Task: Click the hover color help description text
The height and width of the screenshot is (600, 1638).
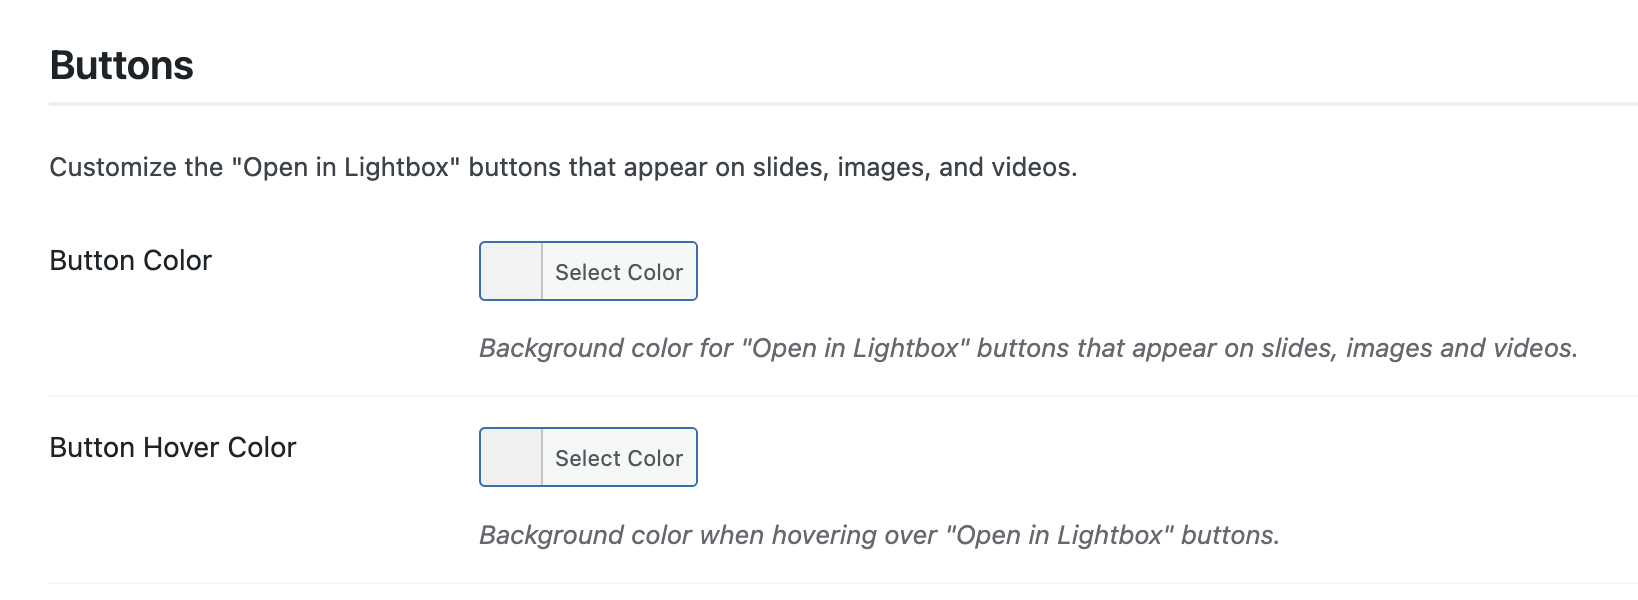Action: (879, 535)
